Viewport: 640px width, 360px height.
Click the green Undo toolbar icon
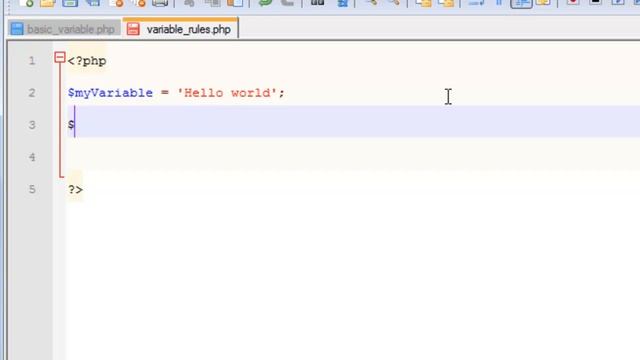[265, 3]
